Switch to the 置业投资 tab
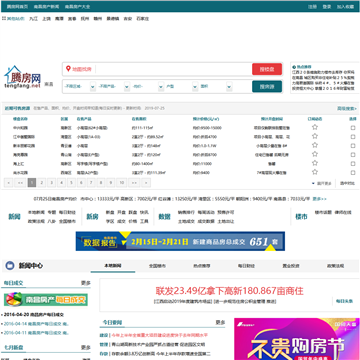The width and height of the screenshot is (360, 360). (291, 266)
